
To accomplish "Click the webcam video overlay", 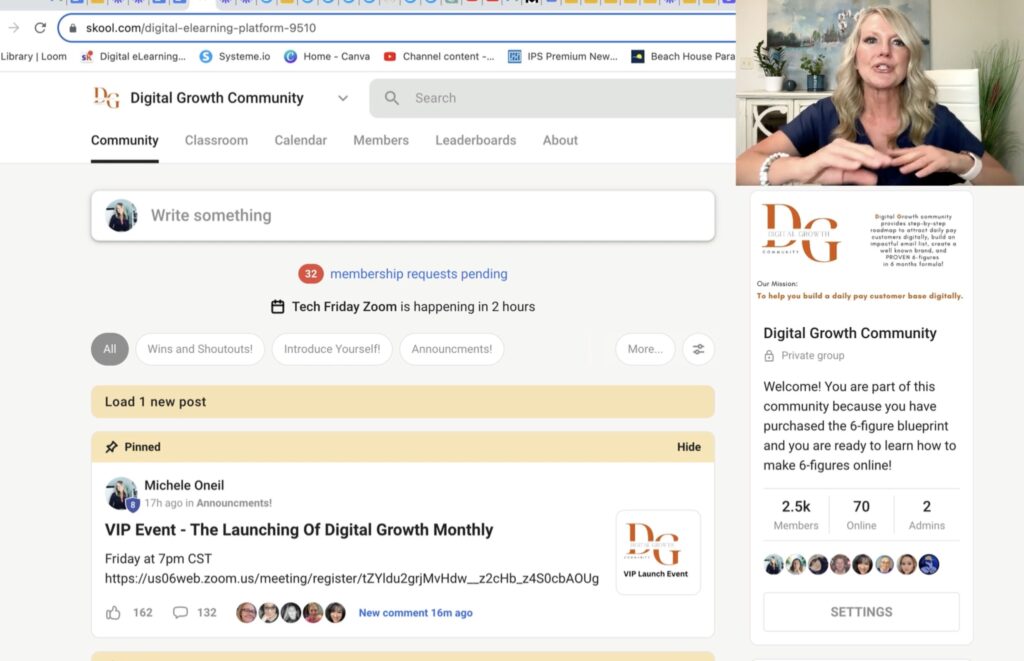I will pyautogui.click(x=880, y=92).
